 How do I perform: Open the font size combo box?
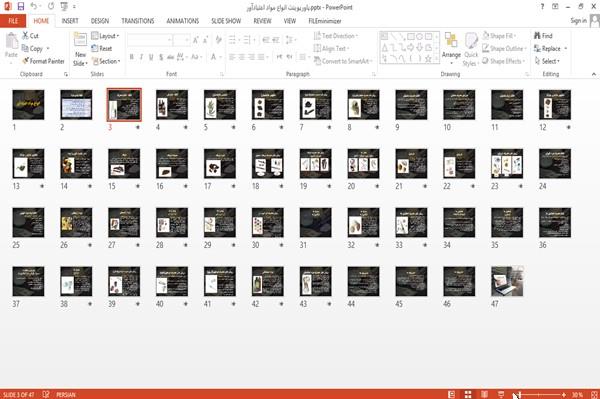tap(181, 40)
